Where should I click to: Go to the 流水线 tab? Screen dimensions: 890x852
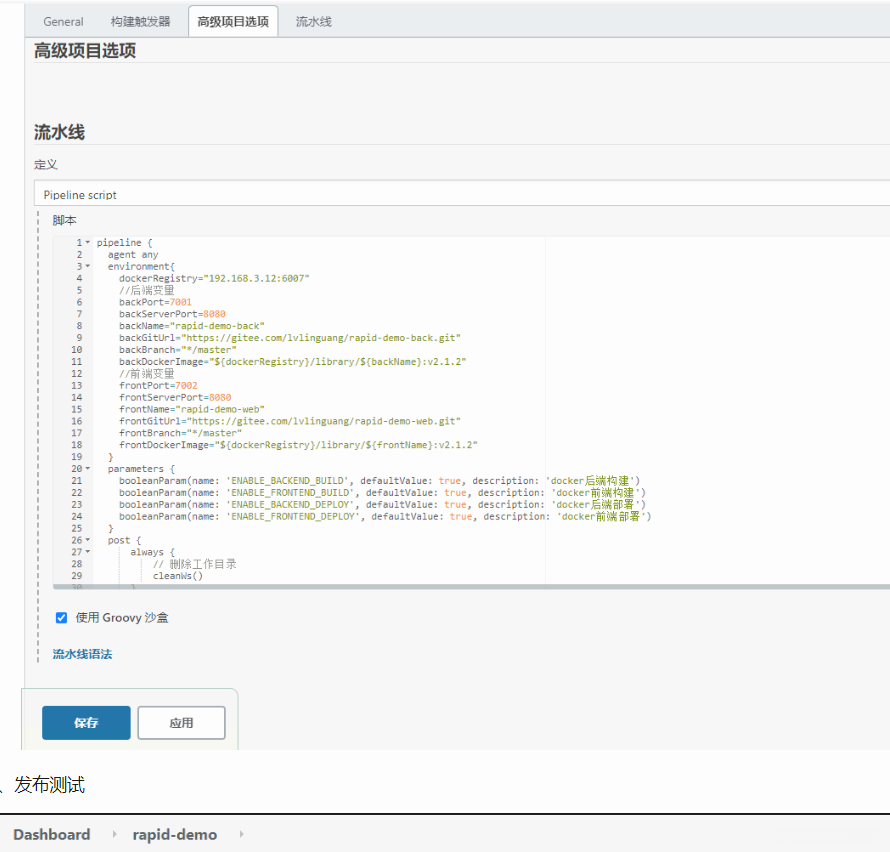(x=313, y=22)
